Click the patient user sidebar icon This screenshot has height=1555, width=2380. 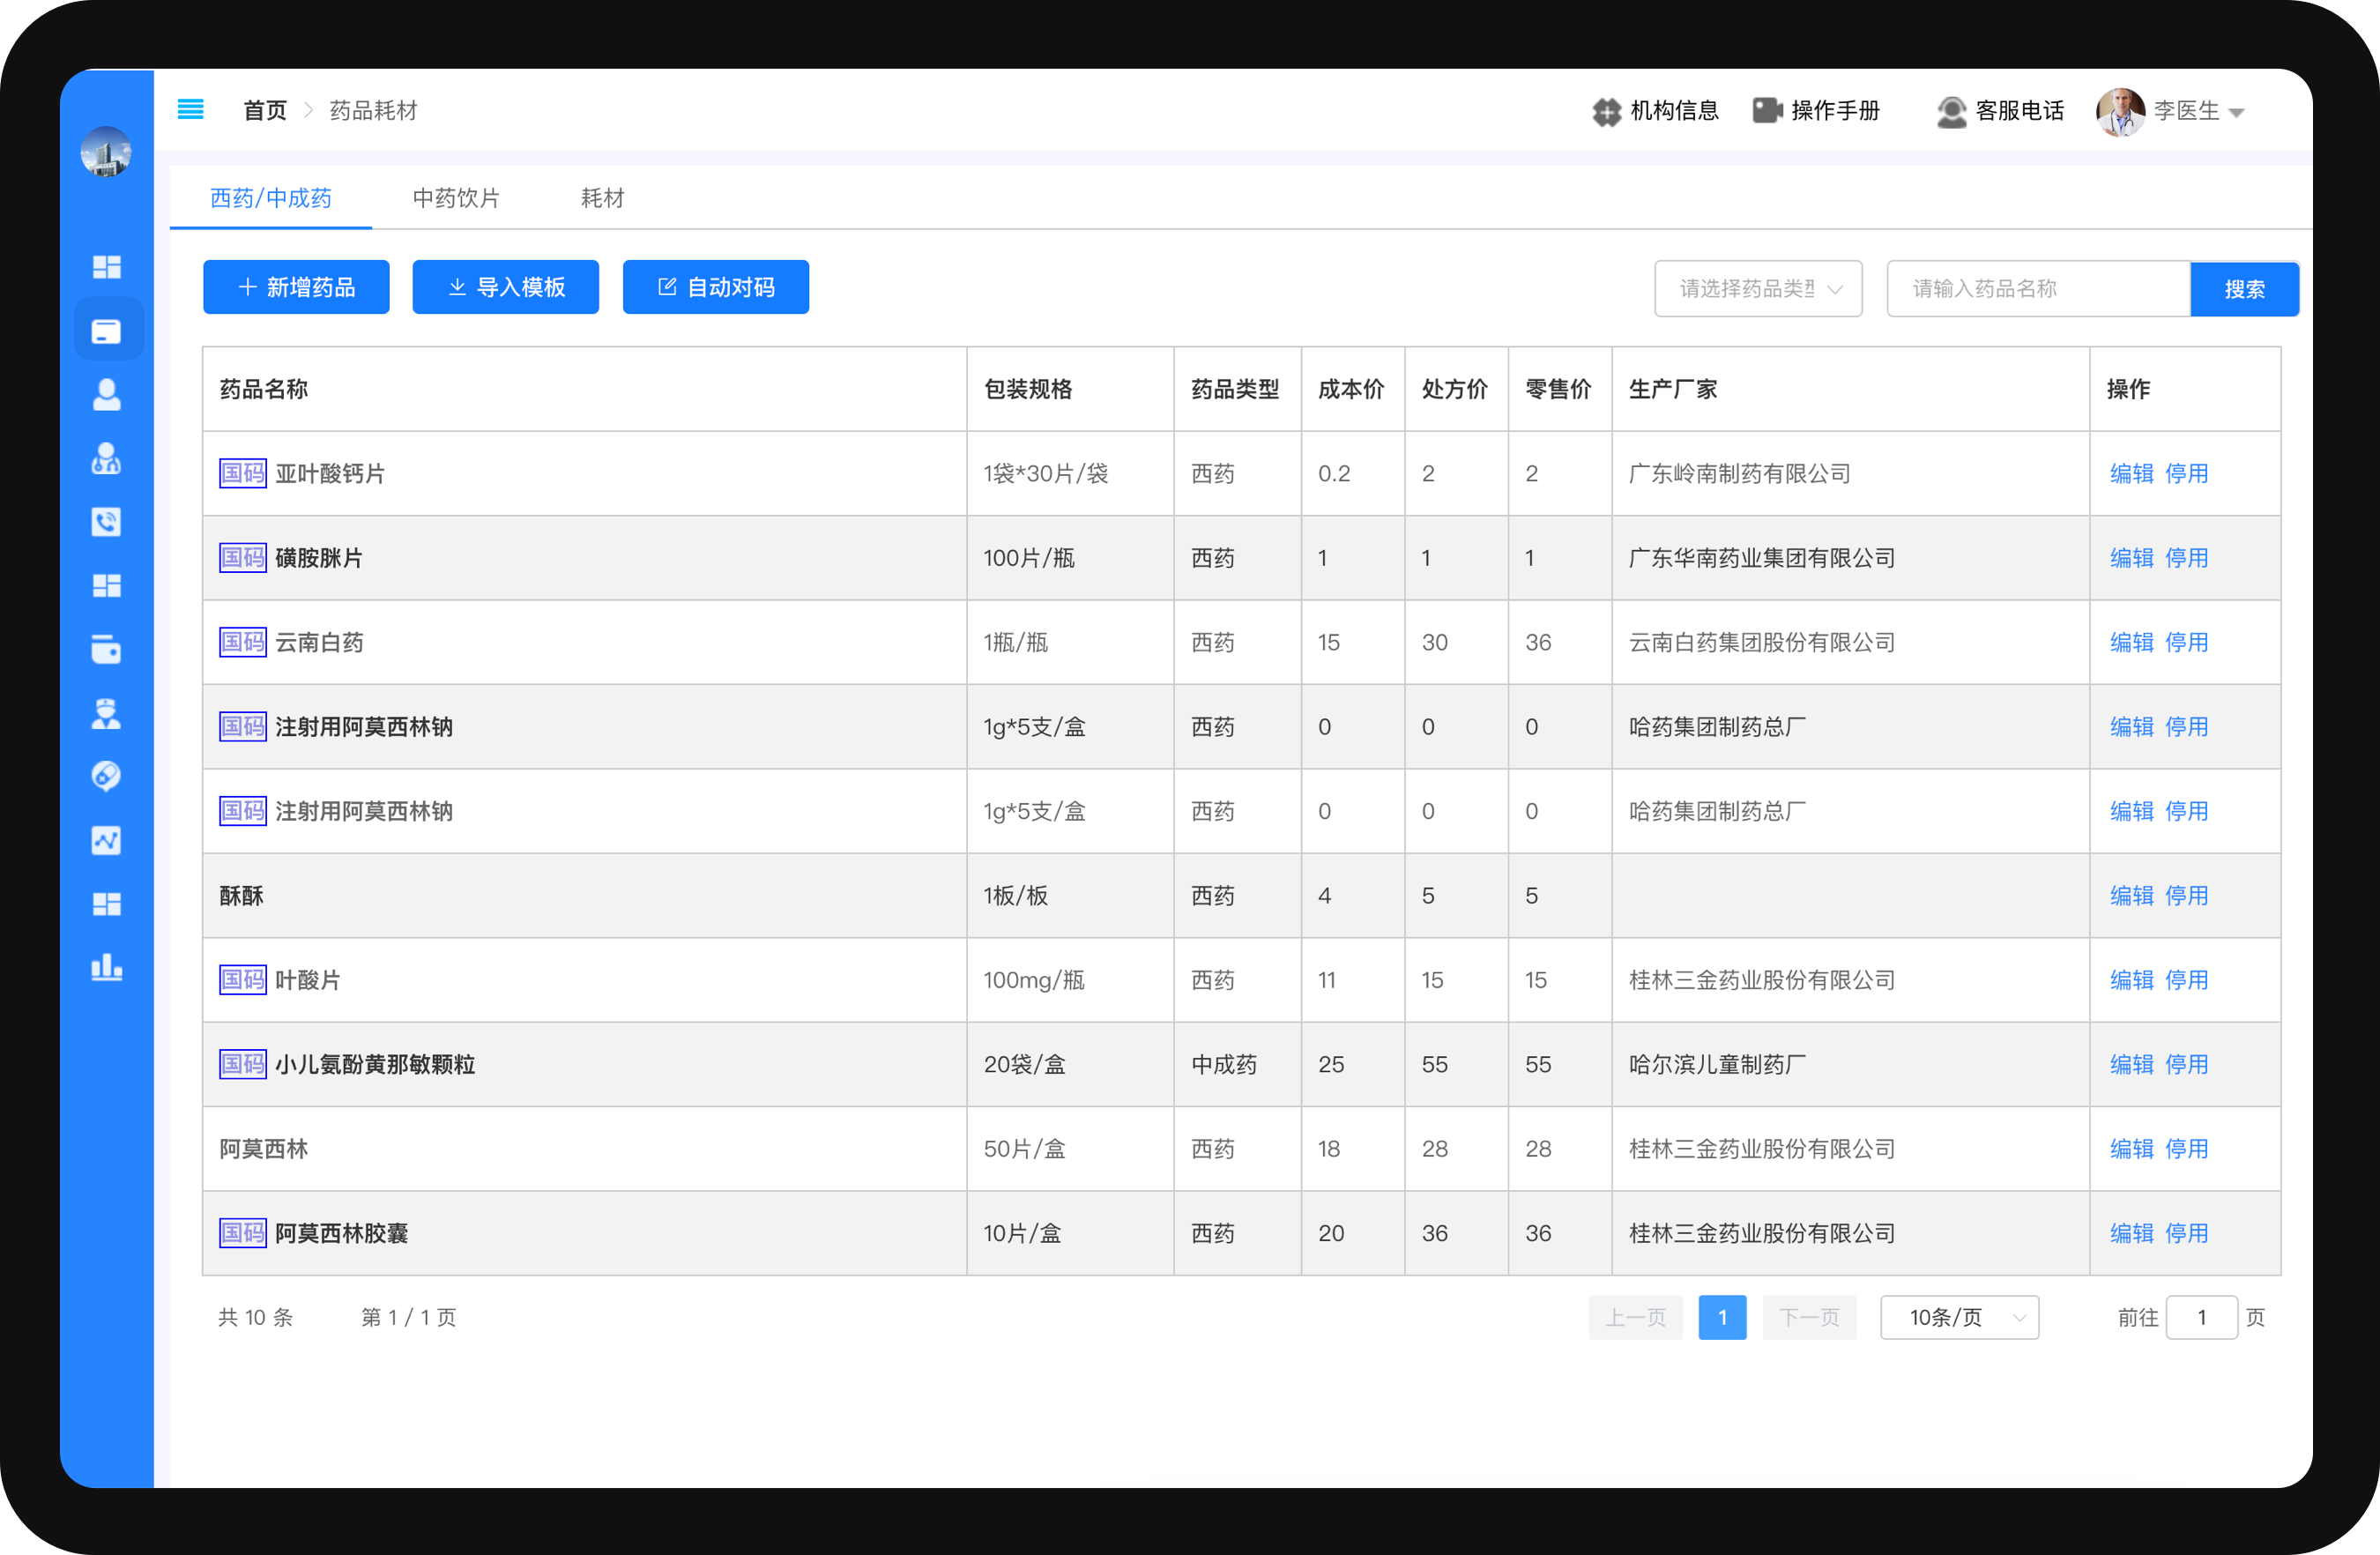pyautogui.click(x=106, y=395)
